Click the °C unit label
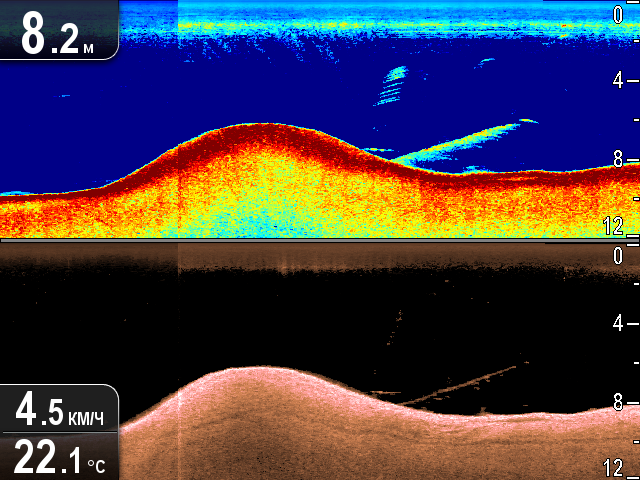 pyautogui.click(x=95, y=465)
